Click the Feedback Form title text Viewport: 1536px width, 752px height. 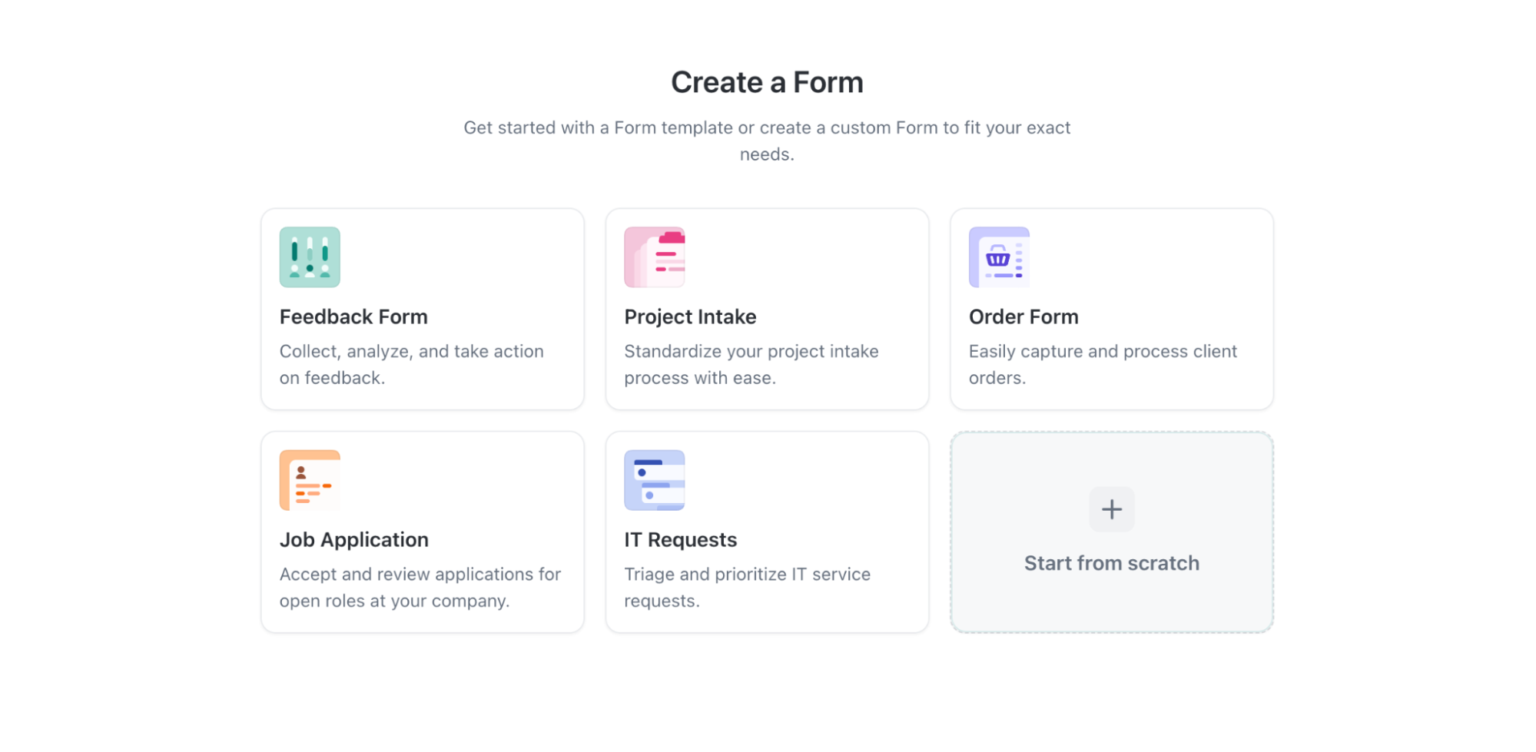(x=353, y=316)
